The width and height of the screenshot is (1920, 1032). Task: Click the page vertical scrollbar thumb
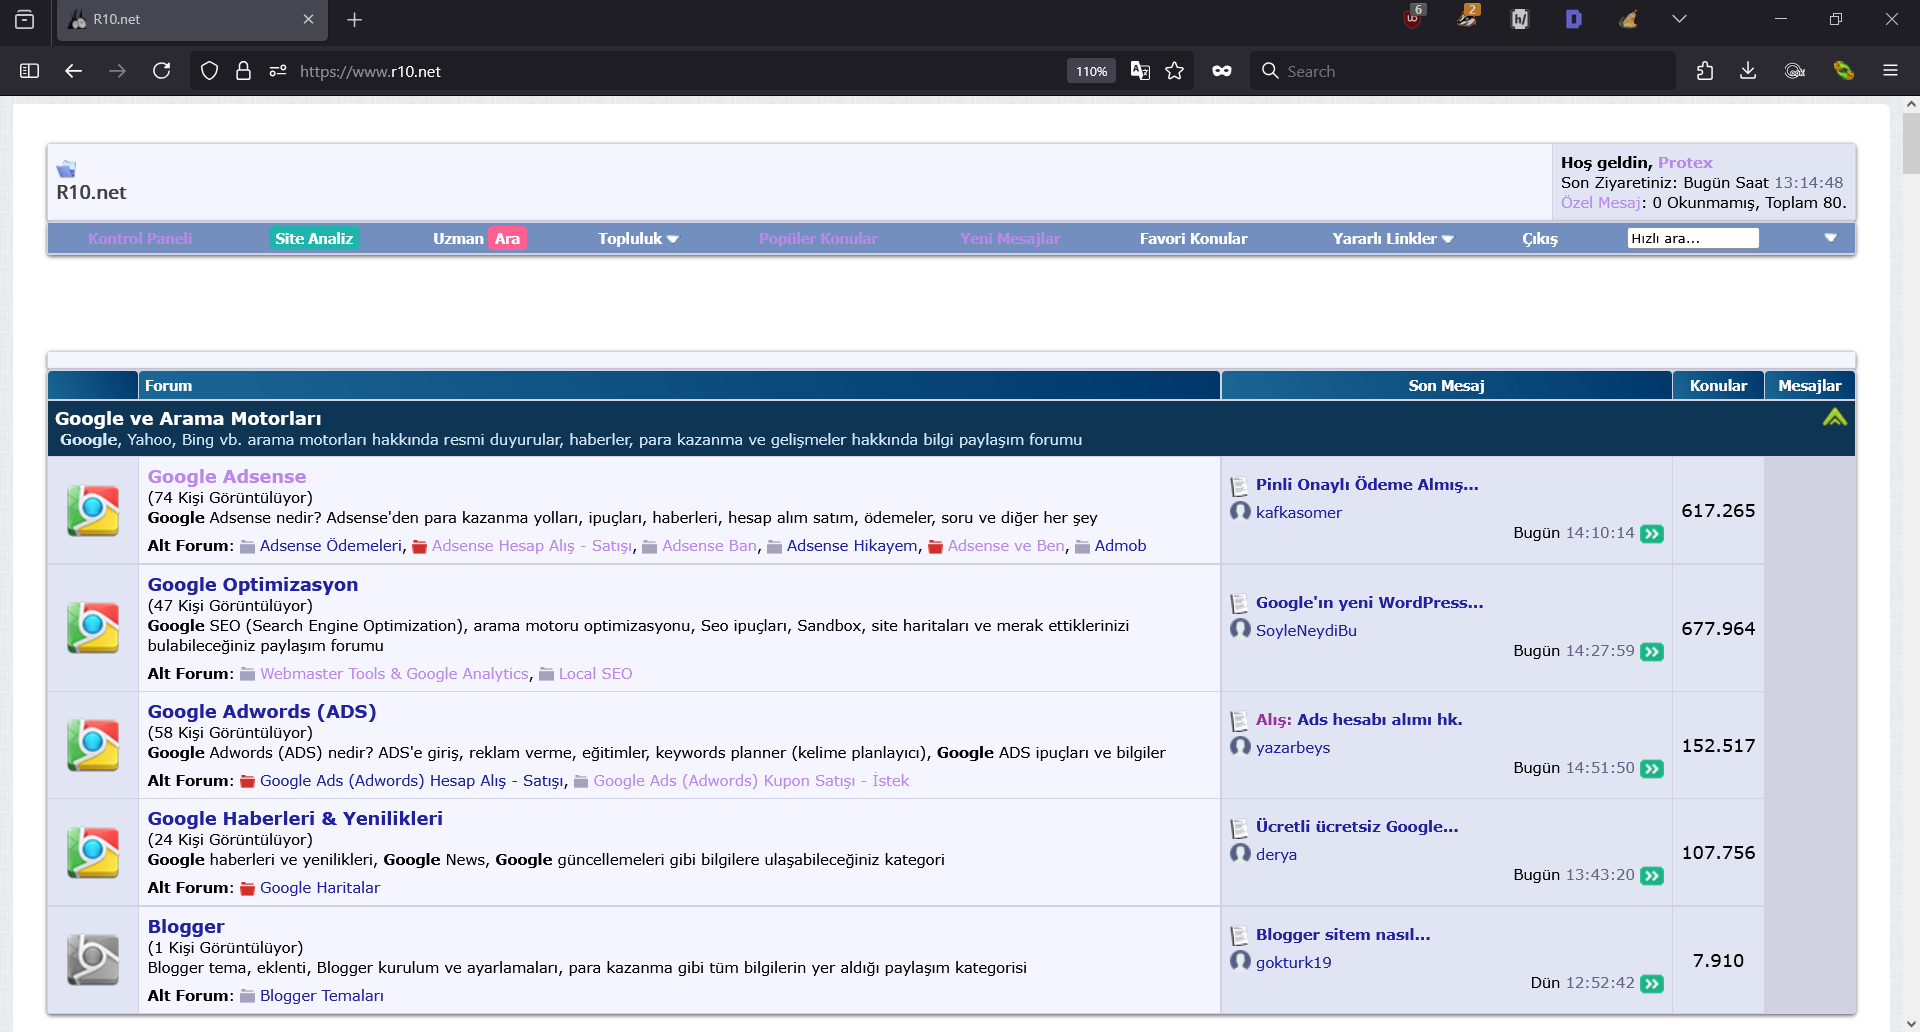[x=1910, y=143]
